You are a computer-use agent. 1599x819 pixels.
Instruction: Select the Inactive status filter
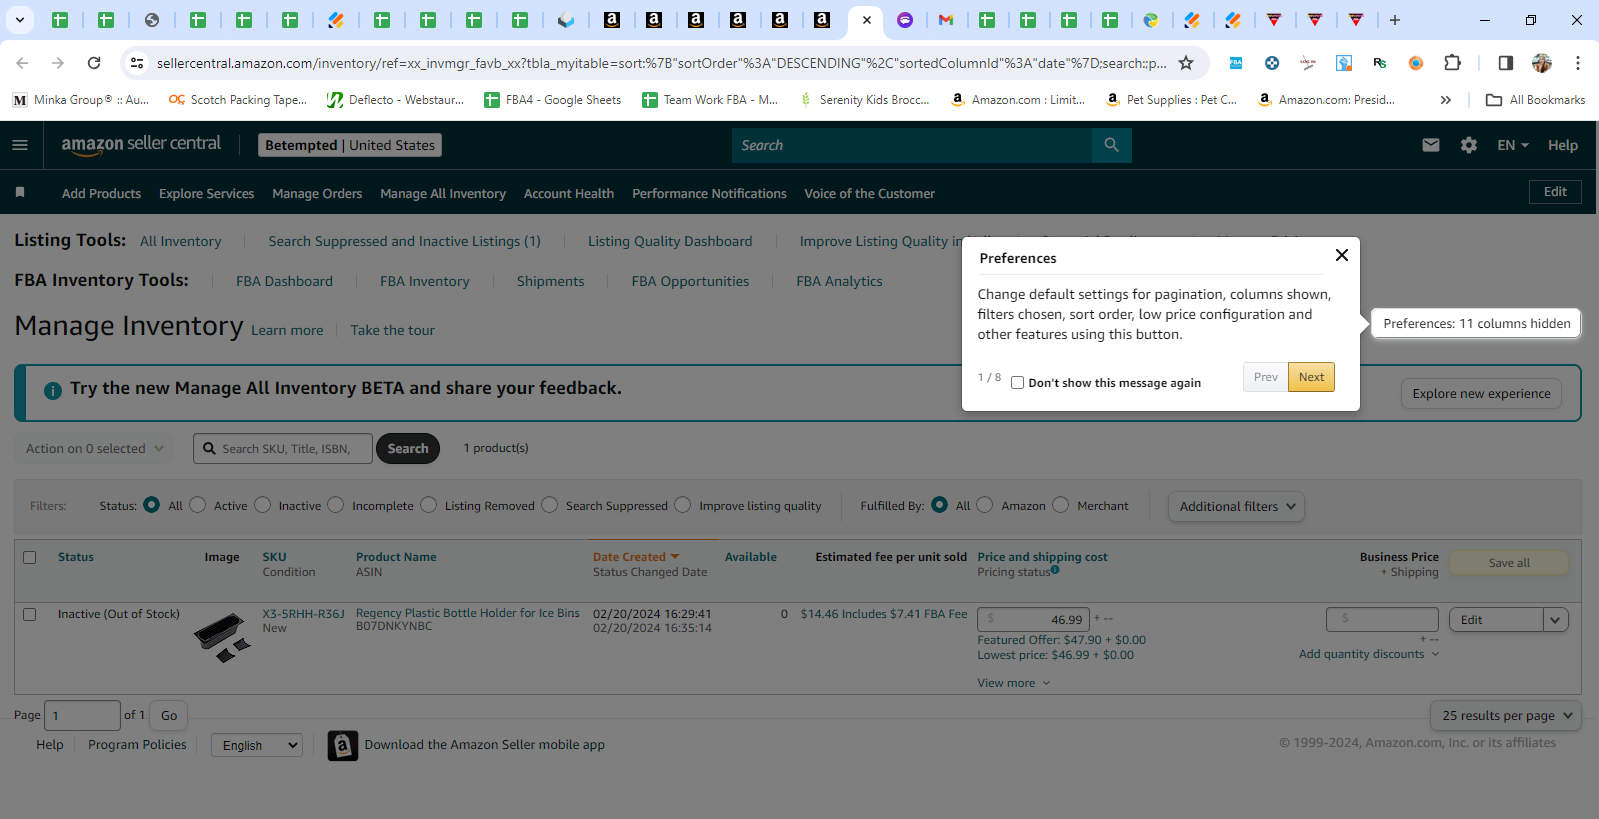(x=263, y=505)
